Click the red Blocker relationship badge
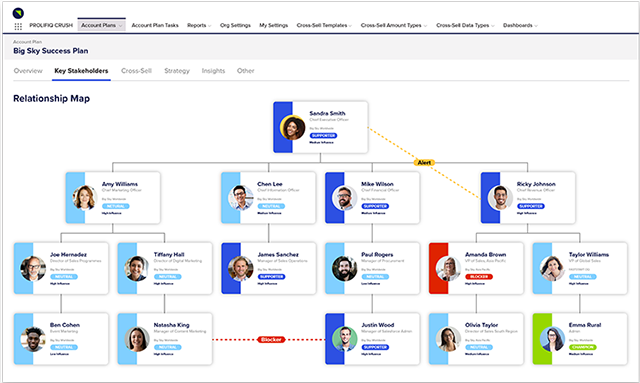This screenshot has width=640, height=383. tap(271, 340)
